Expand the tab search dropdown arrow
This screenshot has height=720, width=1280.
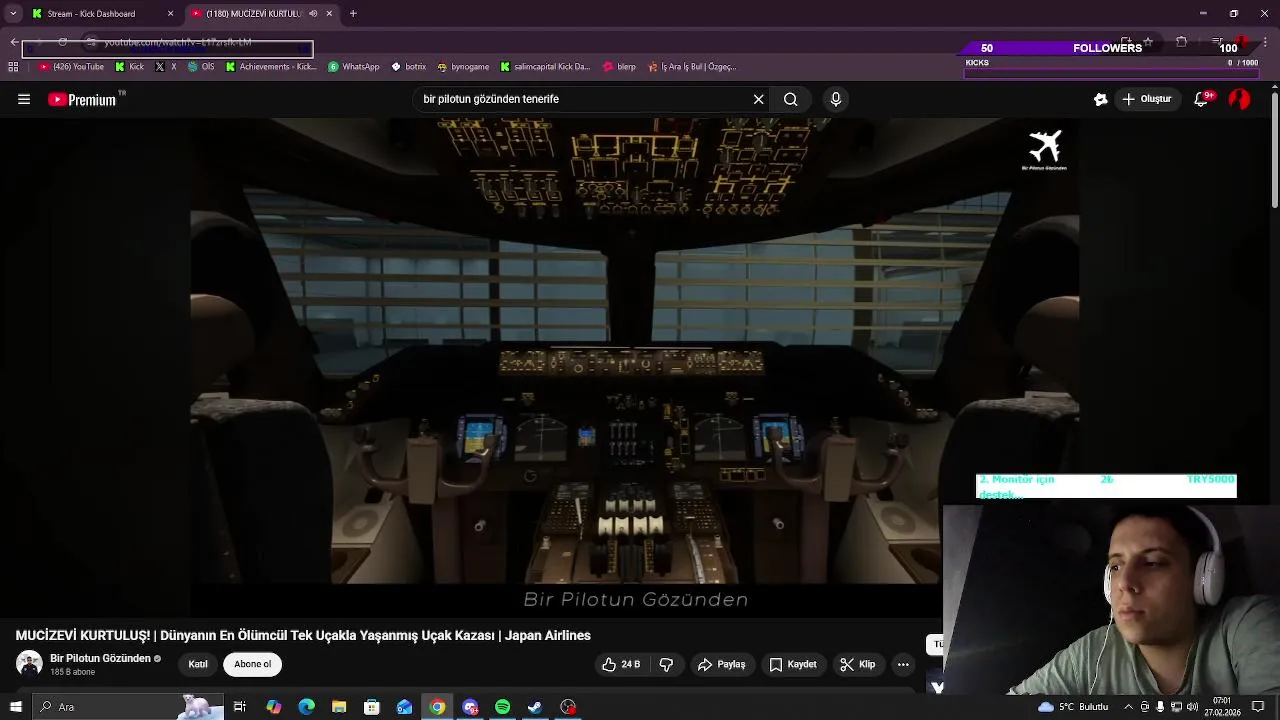(x=13, y=14)
